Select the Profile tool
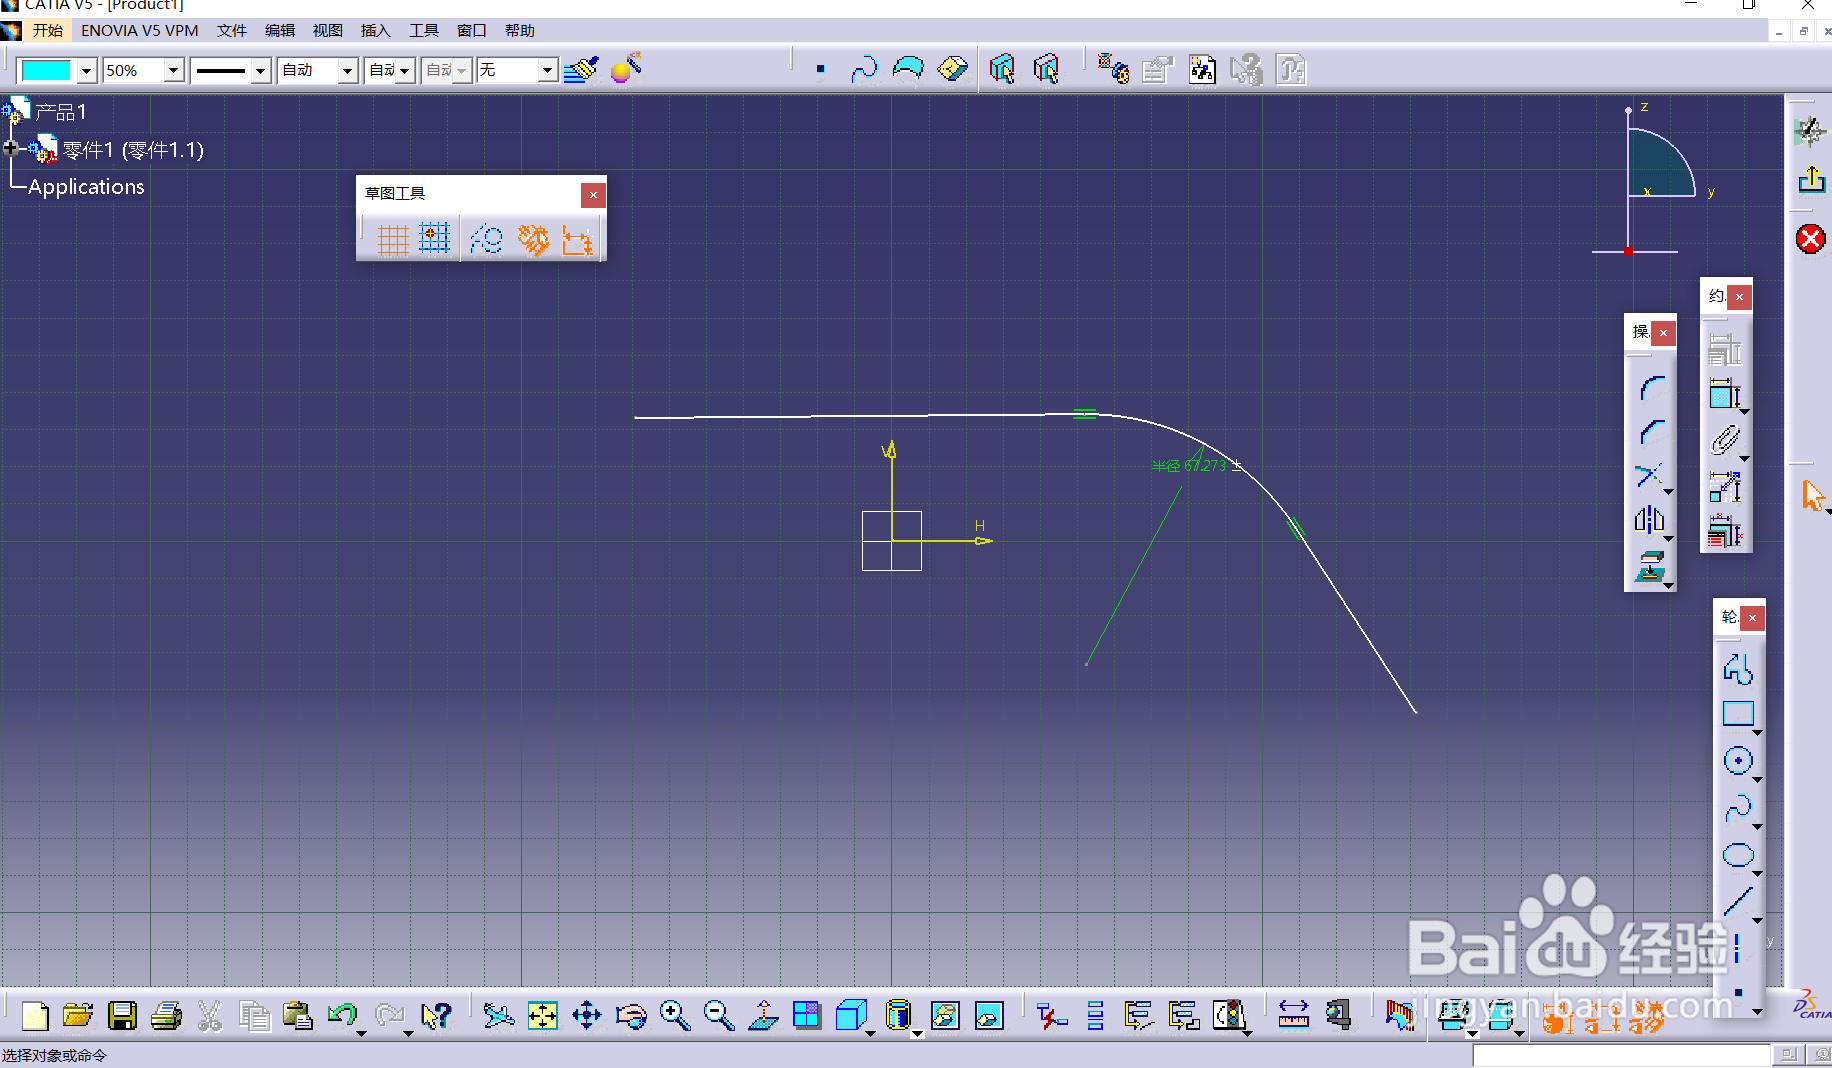 pos(1738,668)
